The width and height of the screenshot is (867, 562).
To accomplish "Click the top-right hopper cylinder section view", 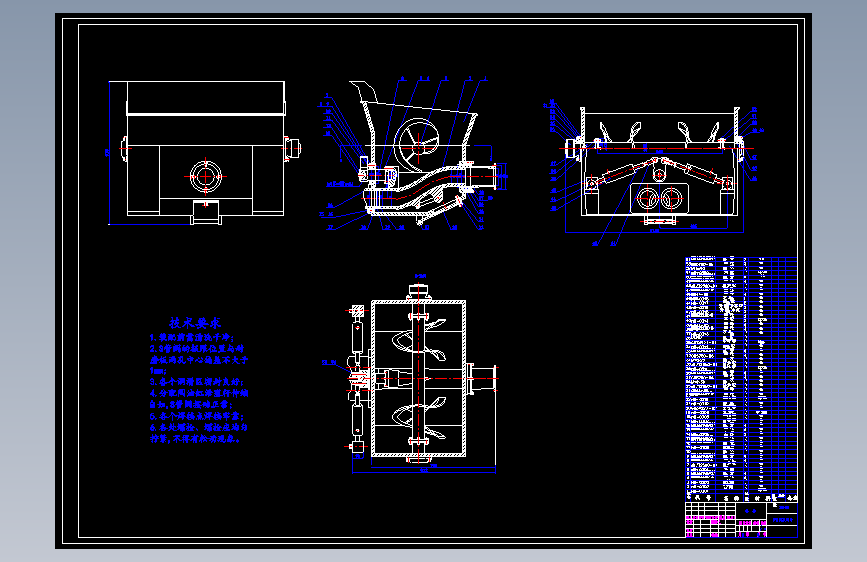I will pos(654,173).
